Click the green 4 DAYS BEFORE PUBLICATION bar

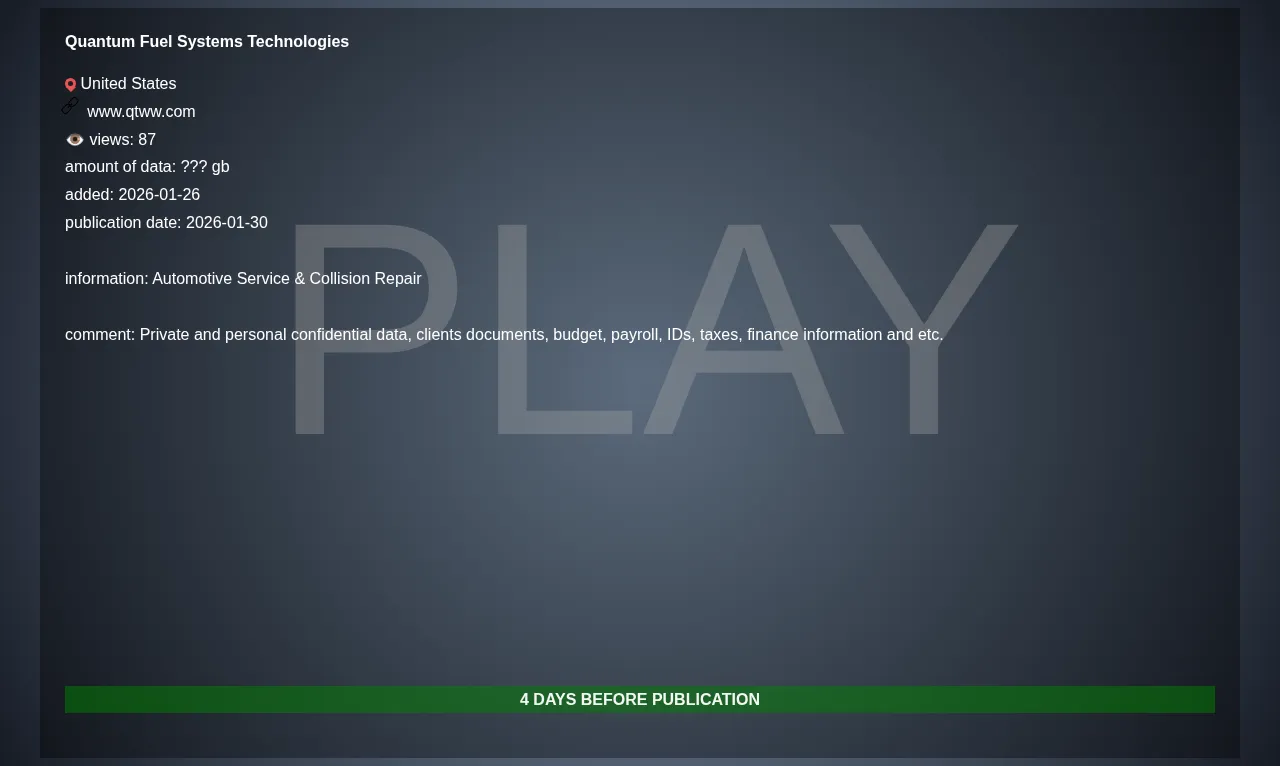pyautogui.click(x=640, y=700)
